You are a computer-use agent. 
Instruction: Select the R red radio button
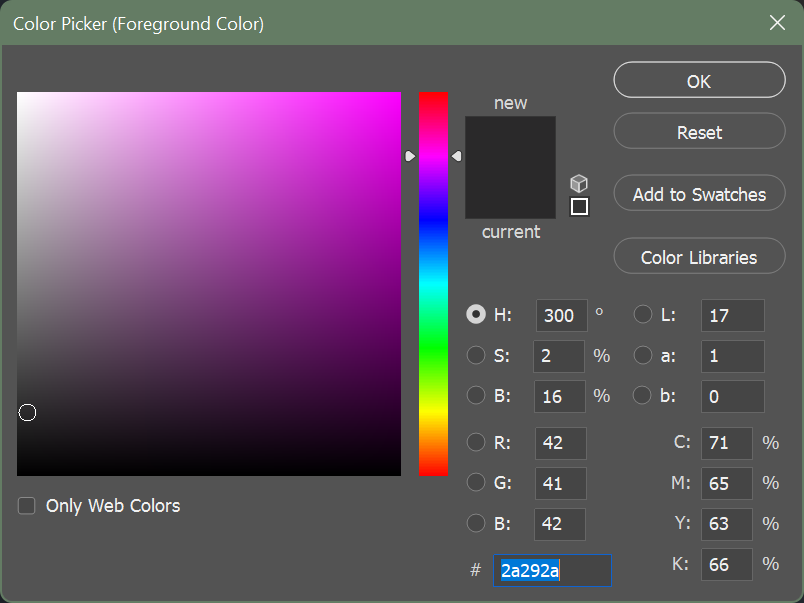click(476, 443)
